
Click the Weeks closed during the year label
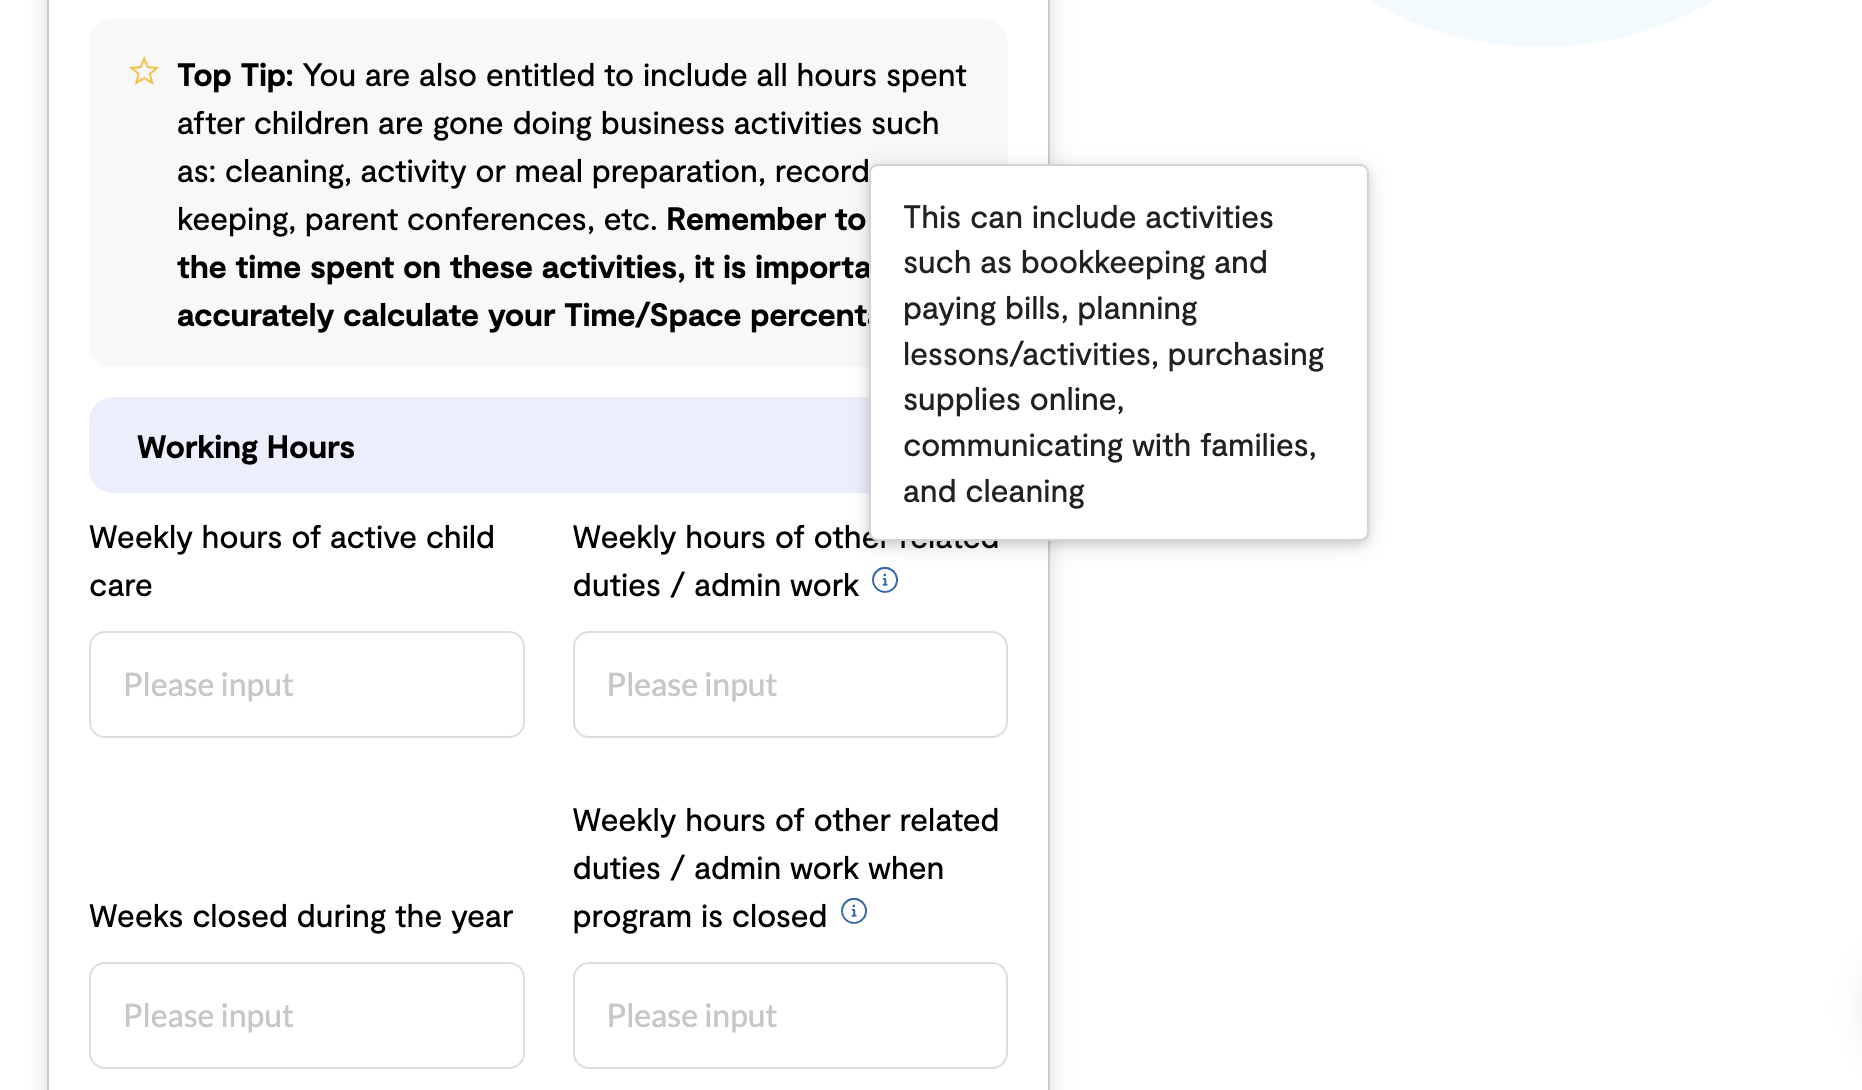[x=301, y=916]
